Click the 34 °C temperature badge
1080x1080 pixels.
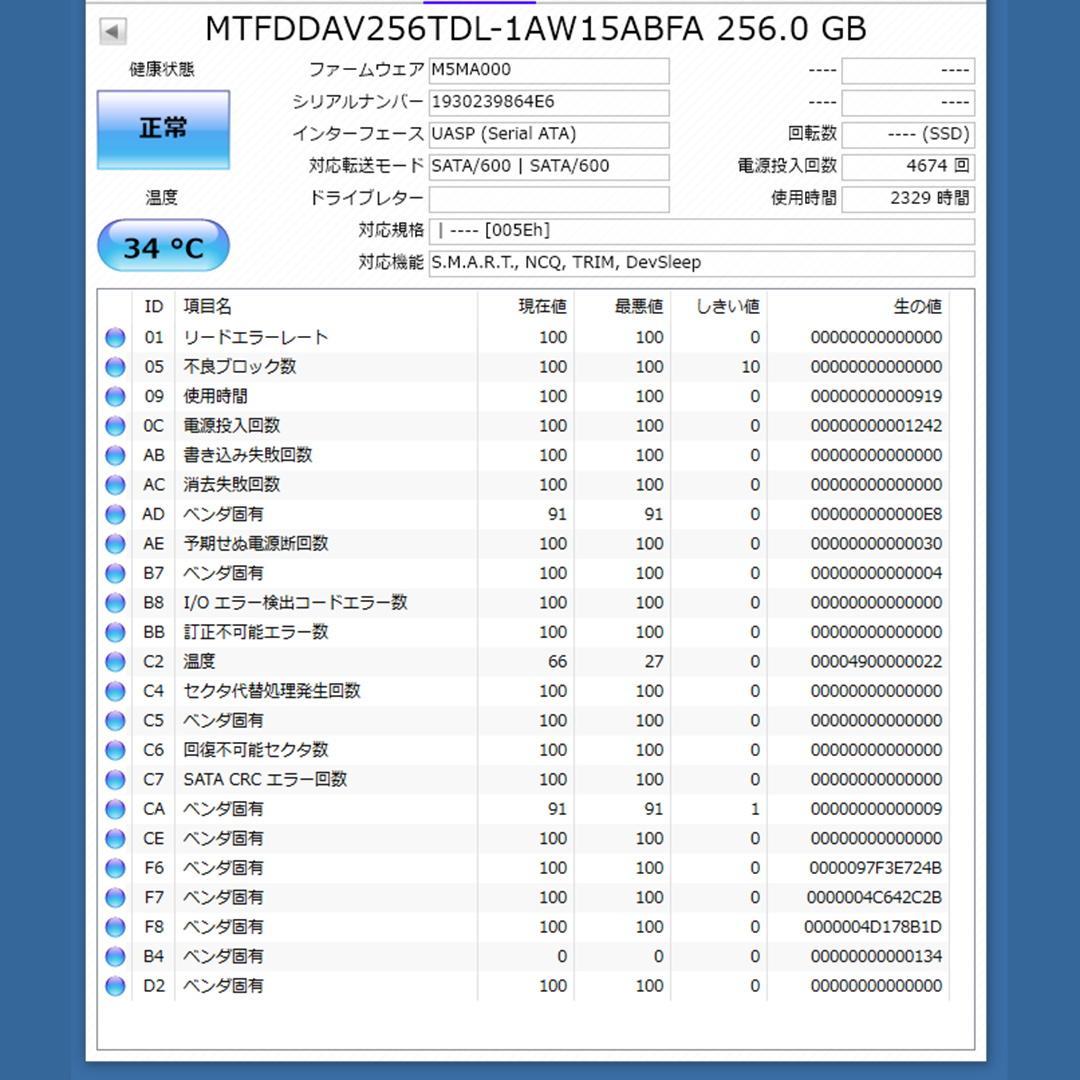pyautogui.click(x=163, y=246)
